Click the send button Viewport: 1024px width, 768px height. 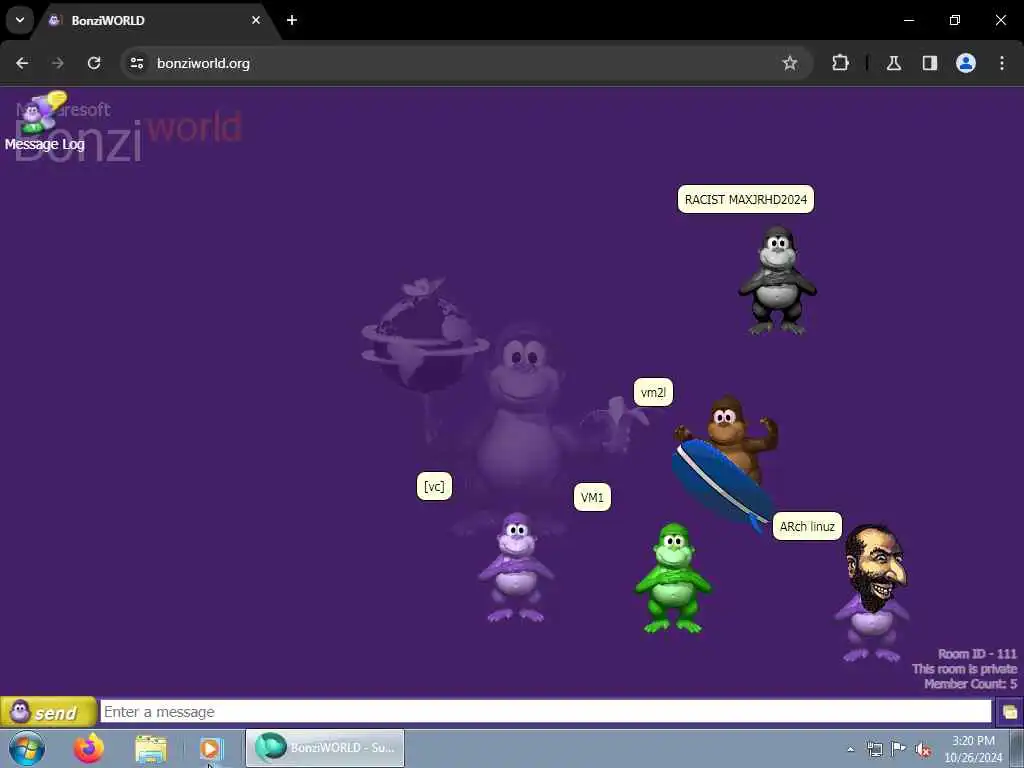(48, 712)
